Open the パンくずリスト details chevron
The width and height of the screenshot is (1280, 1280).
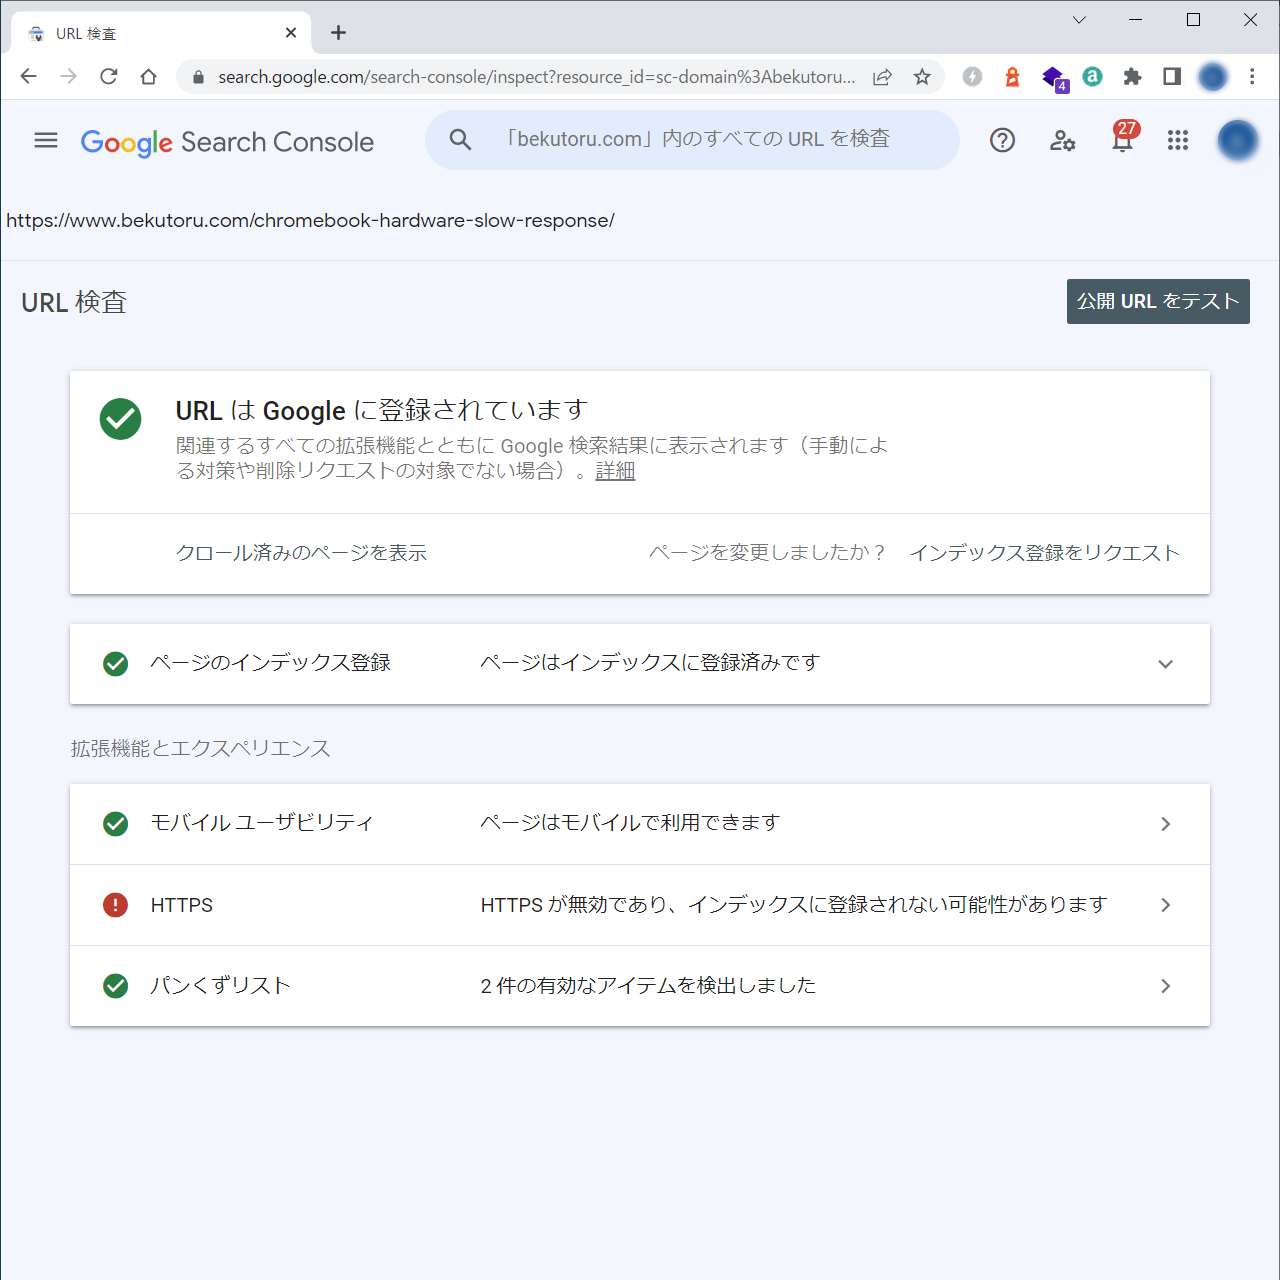click(1165, 986)
